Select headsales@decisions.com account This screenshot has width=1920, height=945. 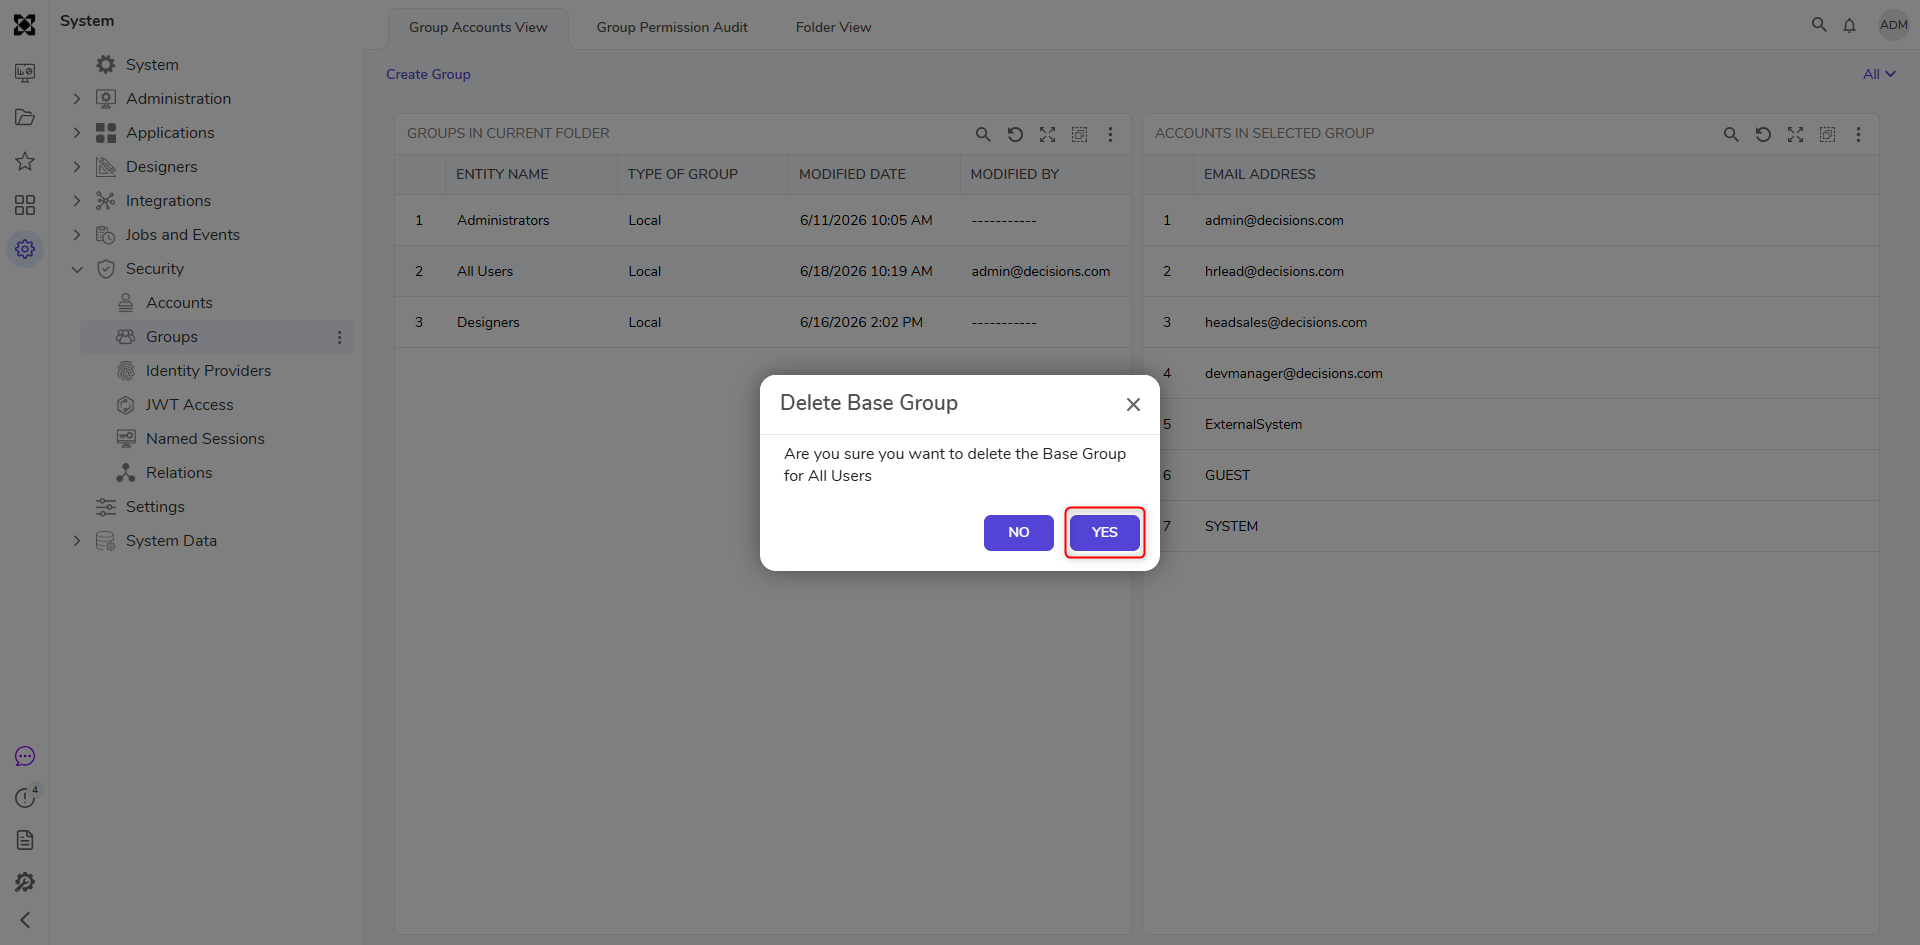coord(1510,322)
